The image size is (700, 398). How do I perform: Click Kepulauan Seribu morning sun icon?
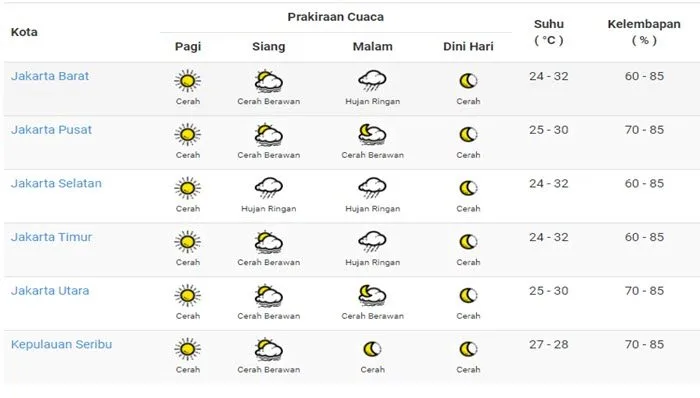188,349
